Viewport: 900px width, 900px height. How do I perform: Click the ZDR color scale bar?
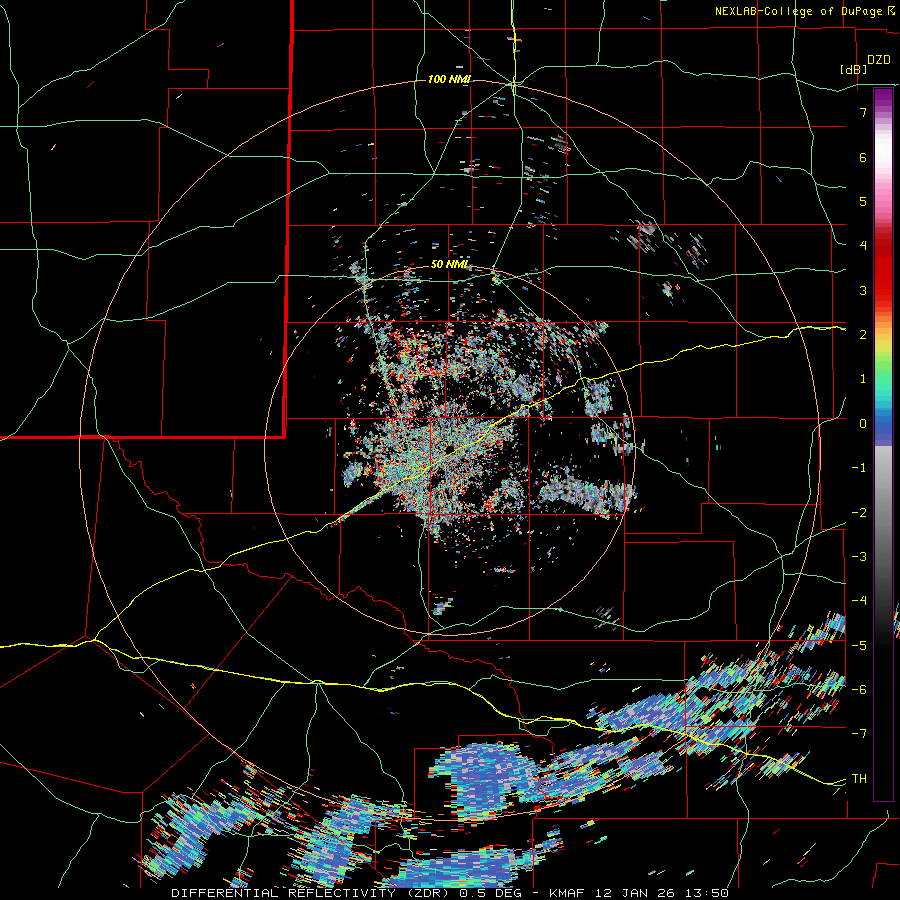pos(883,444)
